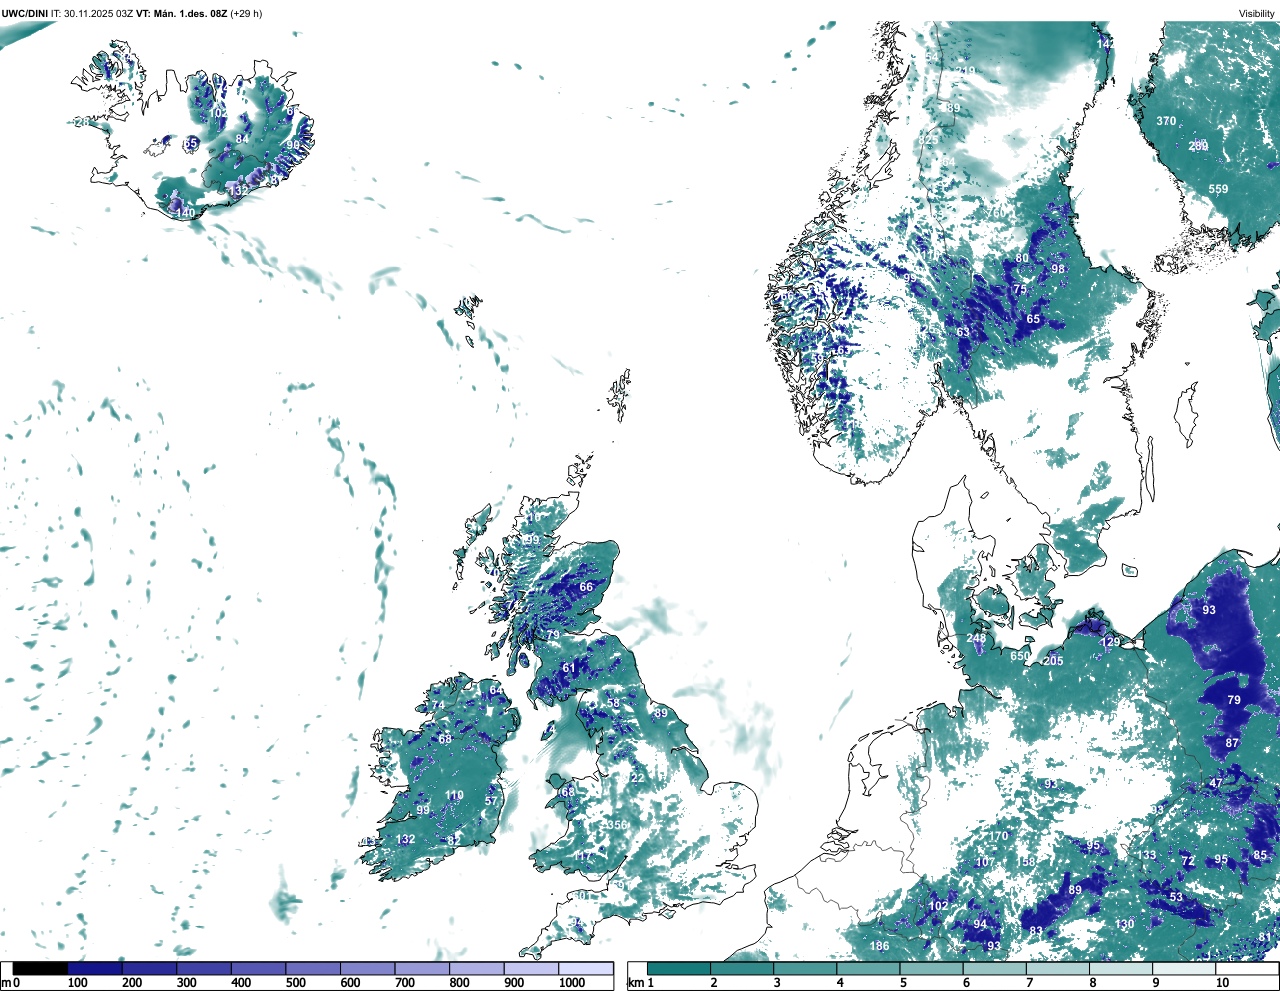This screenshot has width=1280, height=991.
Task: Click value '140' on Iceland's south coast
Action: [185, 213]
